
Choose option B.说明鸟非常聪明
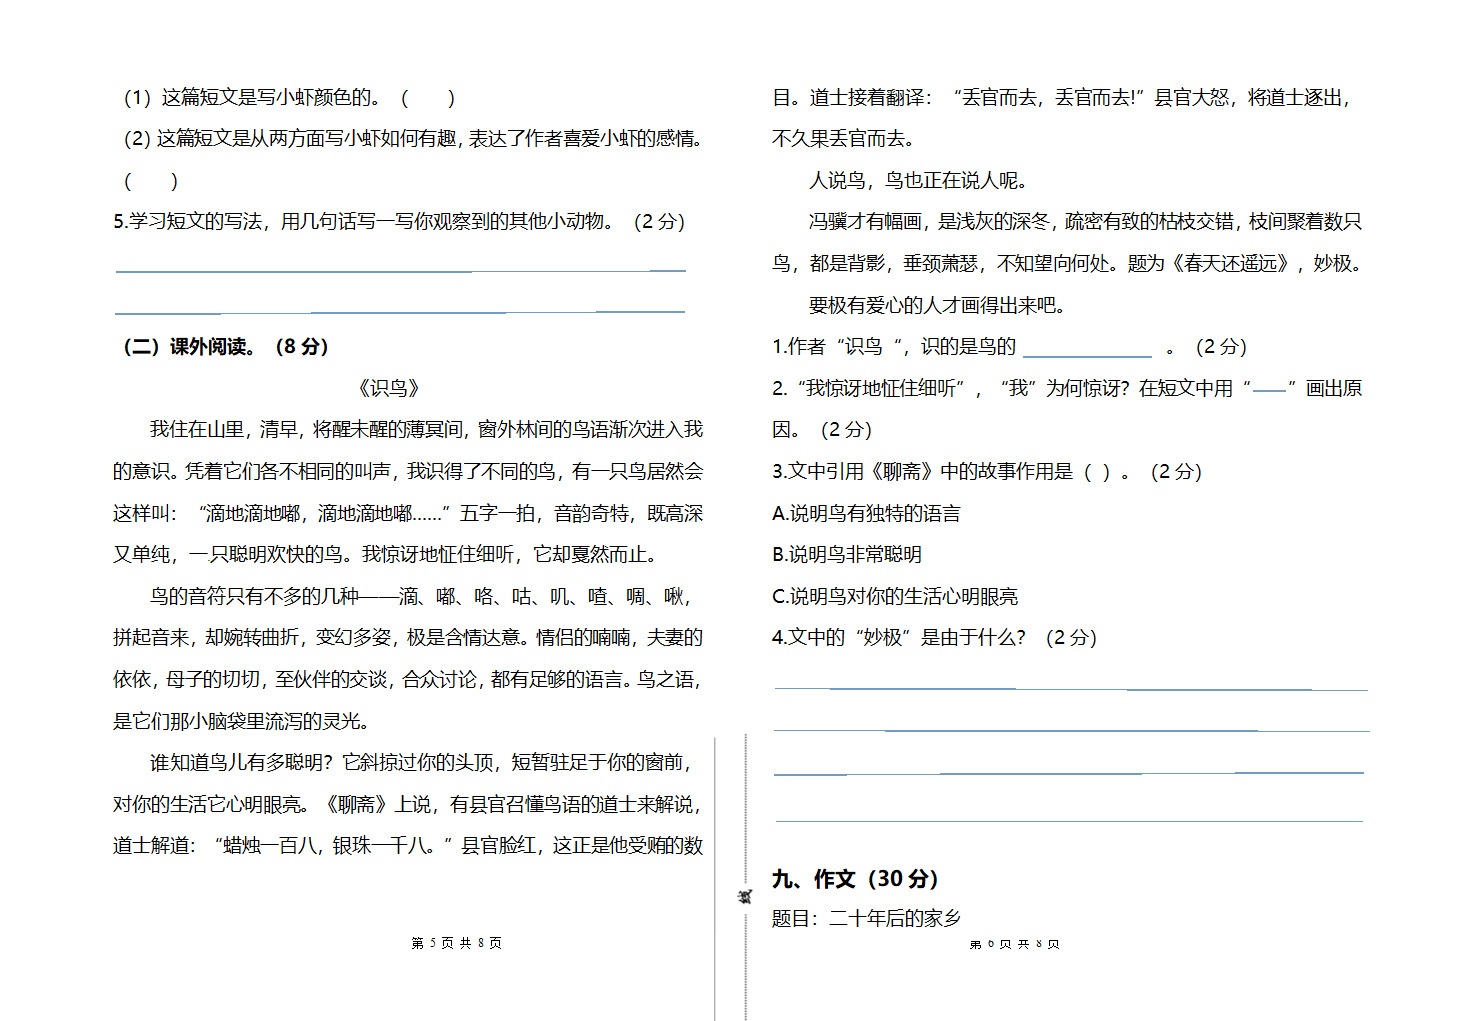point(847,555)
